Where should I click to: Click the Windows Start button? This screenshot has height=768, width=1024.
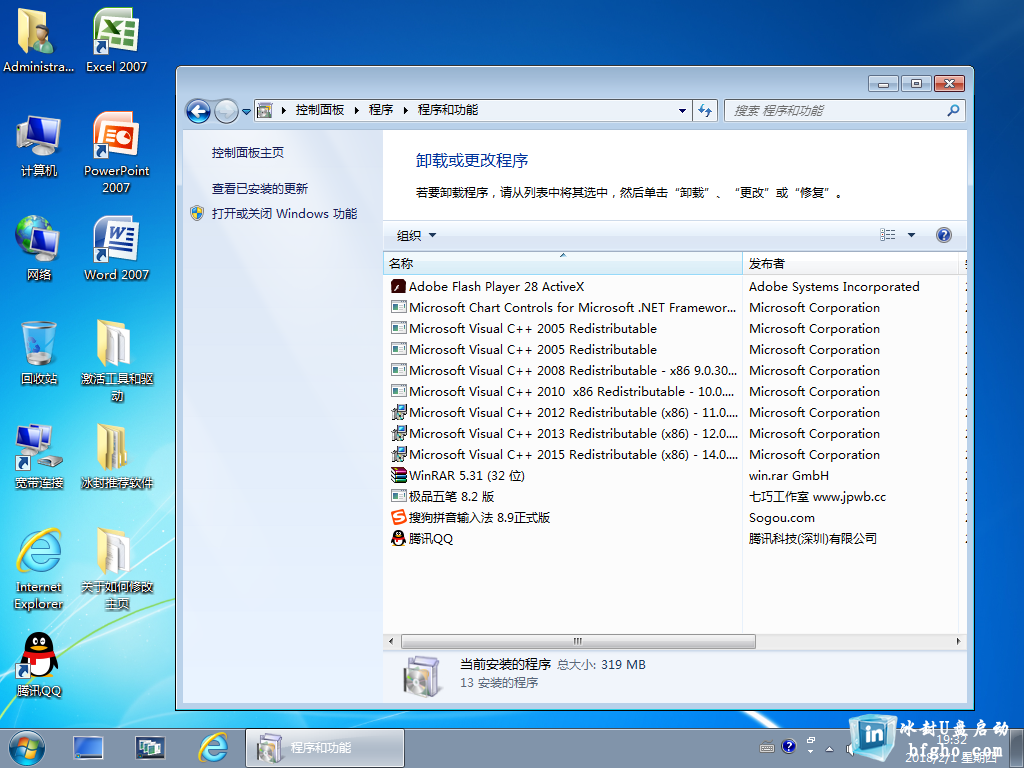click(x=27, y=748)
